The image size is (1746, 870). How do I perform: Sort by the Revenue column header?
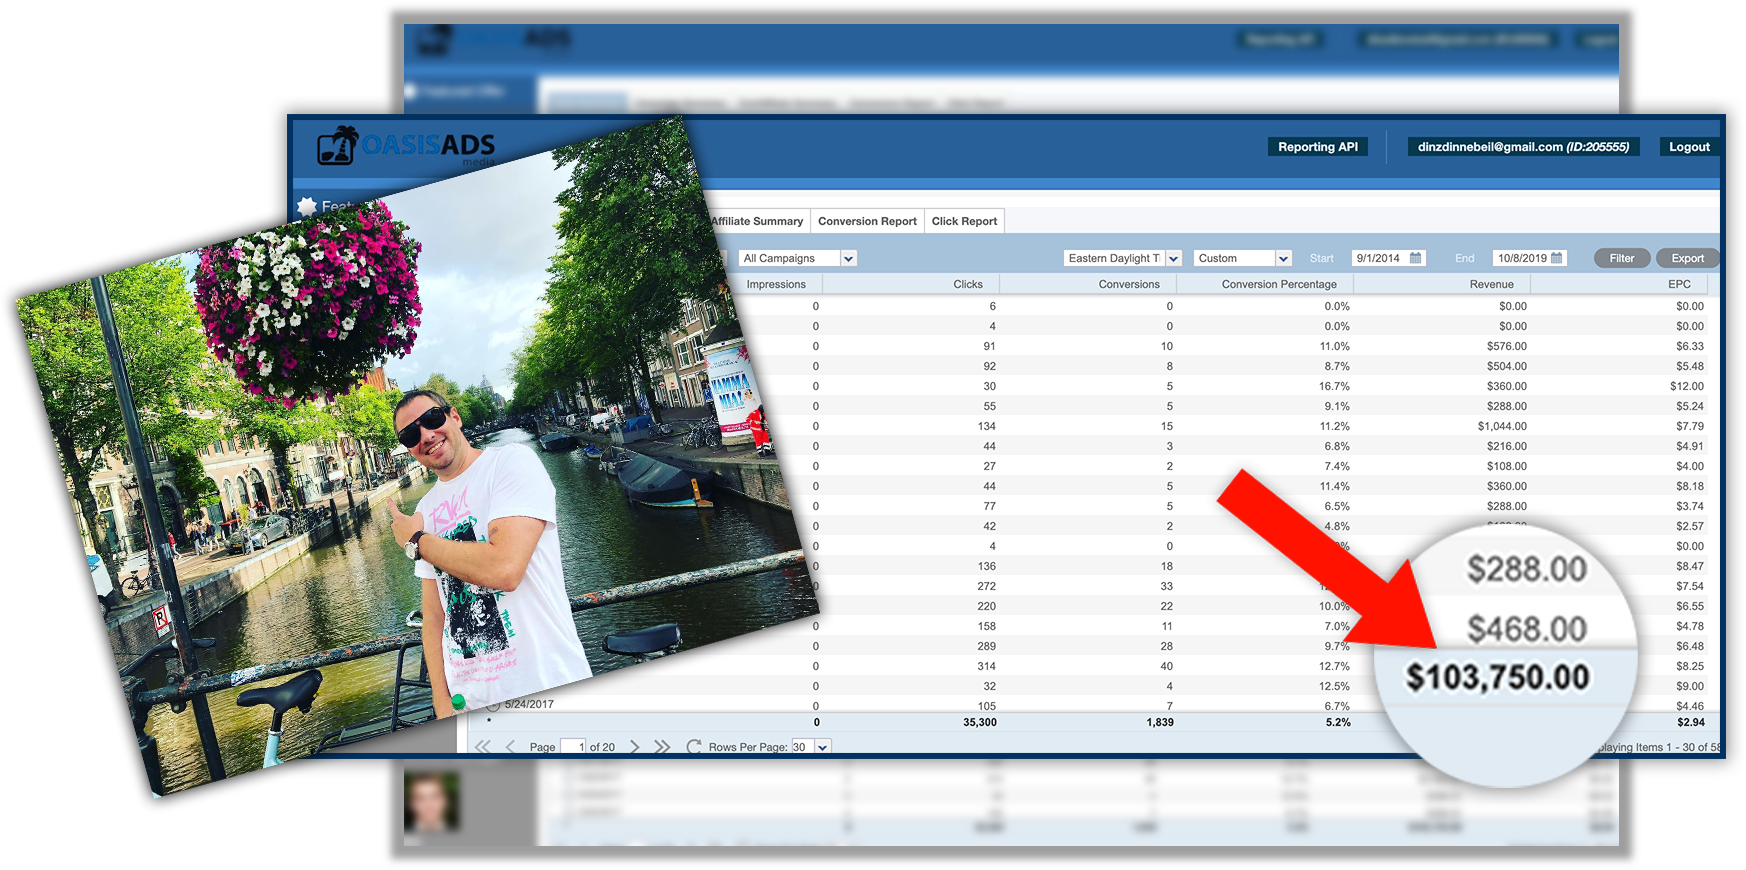tap(1492, 284)
